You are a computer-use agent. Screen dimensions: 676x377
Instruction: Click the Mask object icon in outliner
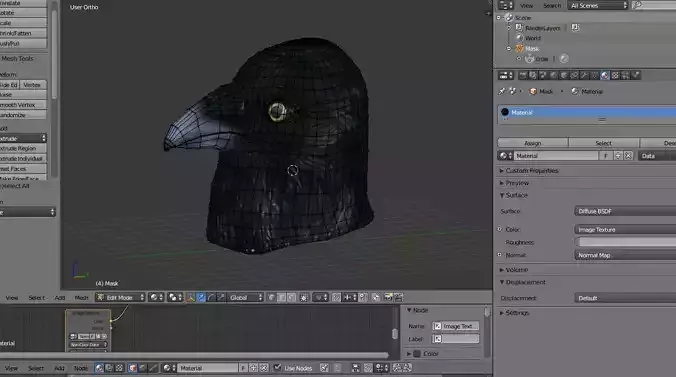pyautogui.click(x=520, y=48)
